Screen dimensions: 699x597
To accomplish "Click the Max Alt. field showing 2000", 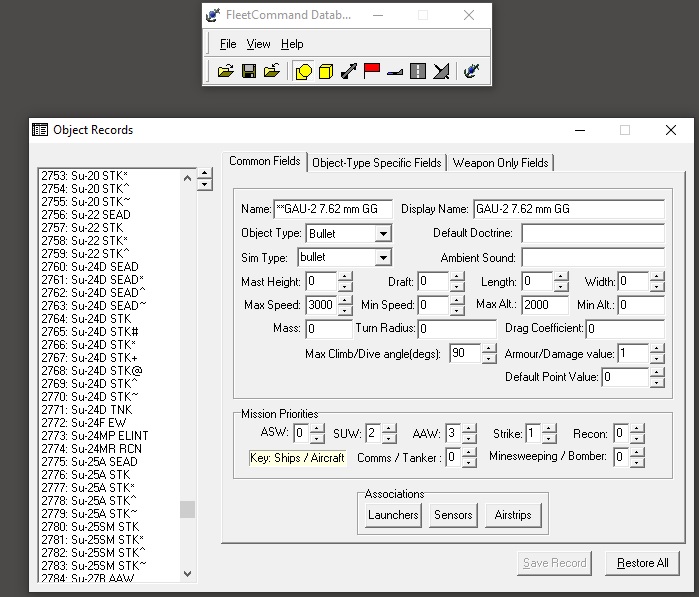I will tap(545, 305).
